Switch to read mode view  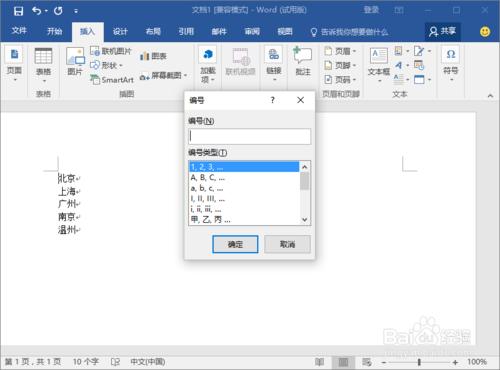click(x=320, y=362)
